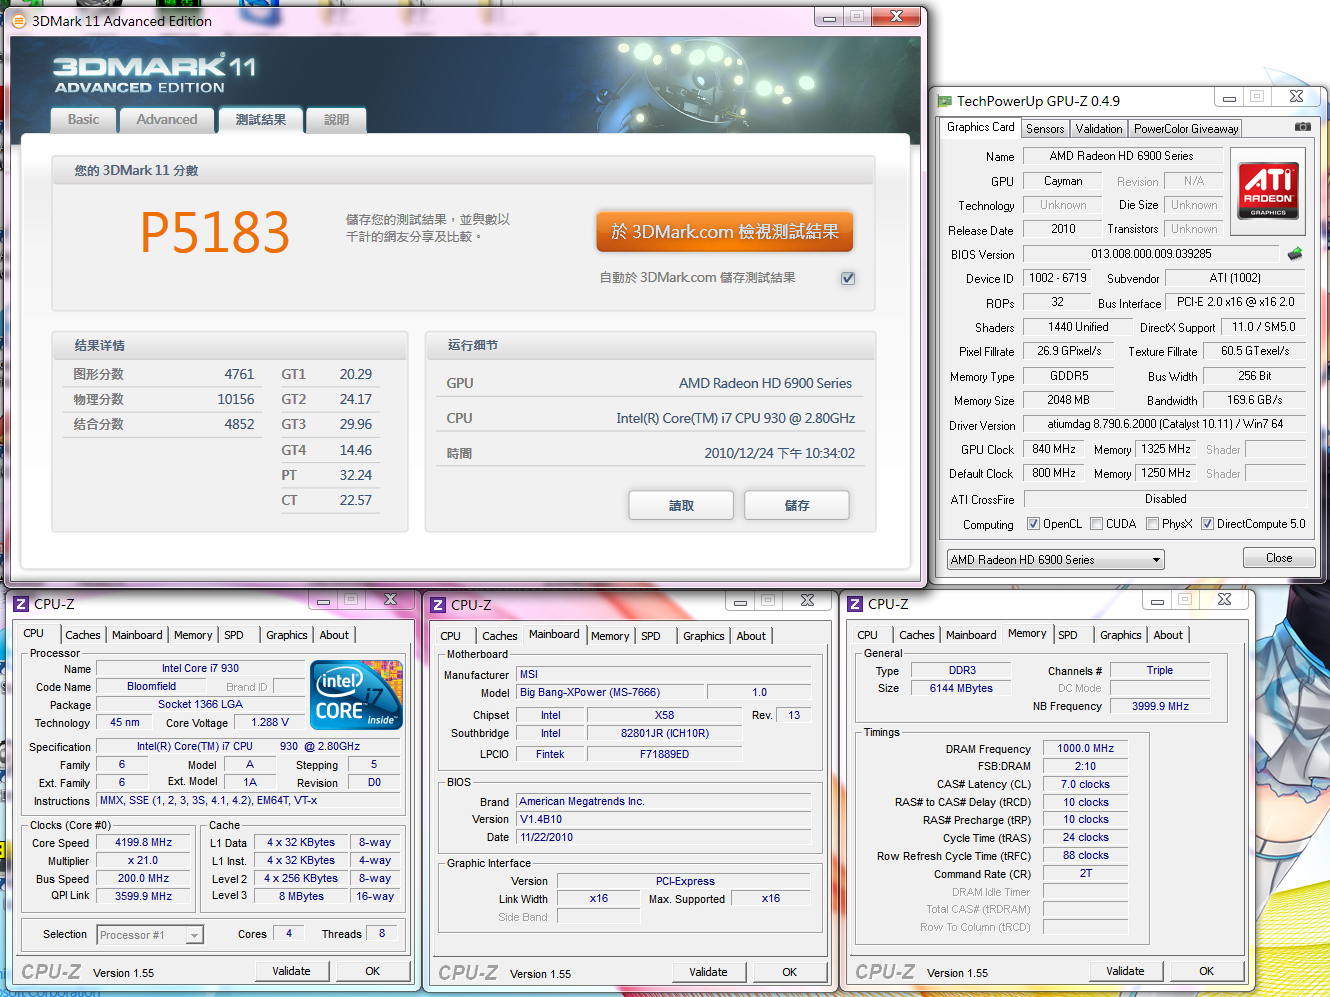Click the GPU-Z Name field value
The width and height of the screenshot is (1330, 997).
1122,156
